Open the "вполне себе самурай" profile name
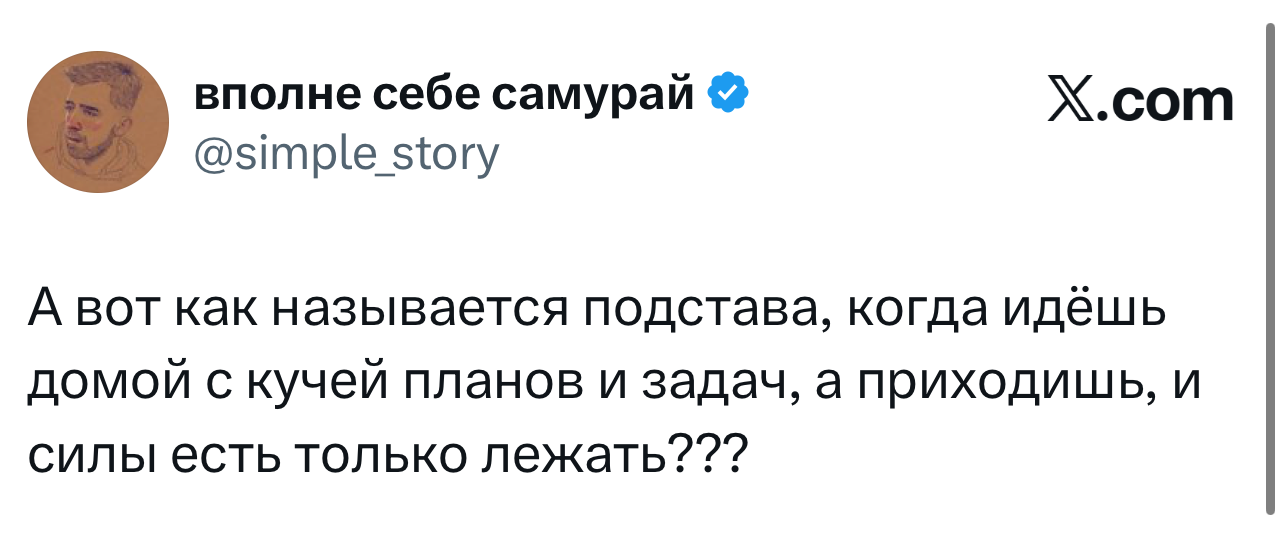The image size is (1284, 533). pos(444,95)
